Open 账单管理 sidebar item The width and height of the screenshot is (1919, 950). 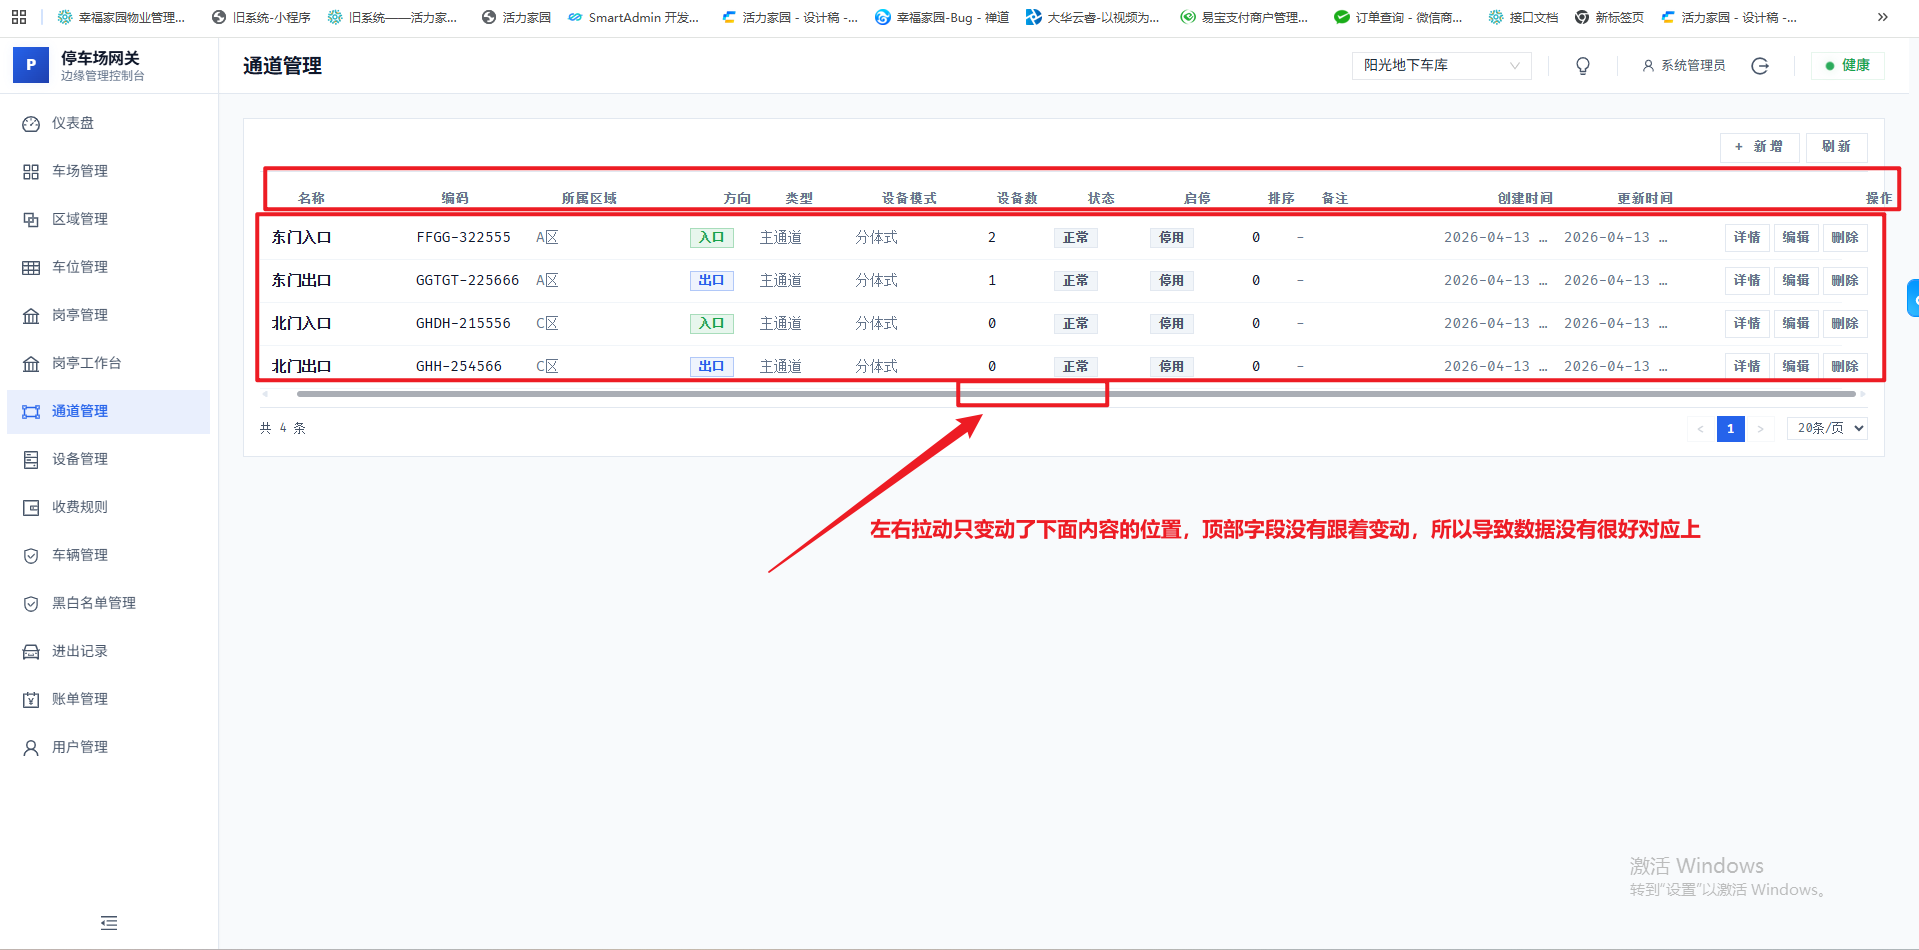[x=80, y=699]
